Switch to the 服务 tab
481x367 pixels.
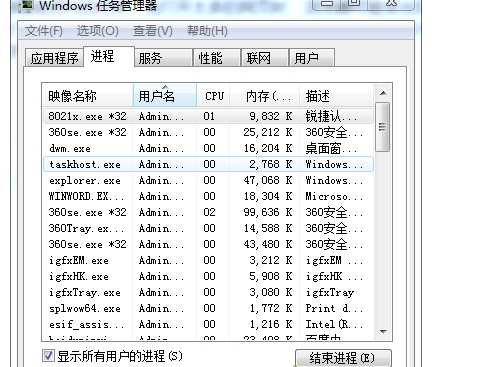click(163, 58)
